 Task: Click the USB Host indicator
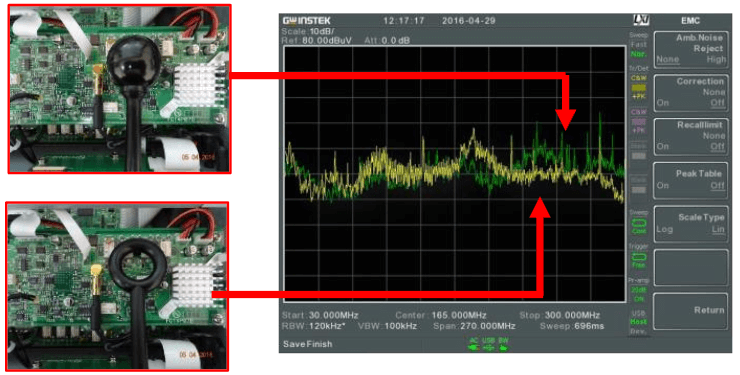coord(639,322)
